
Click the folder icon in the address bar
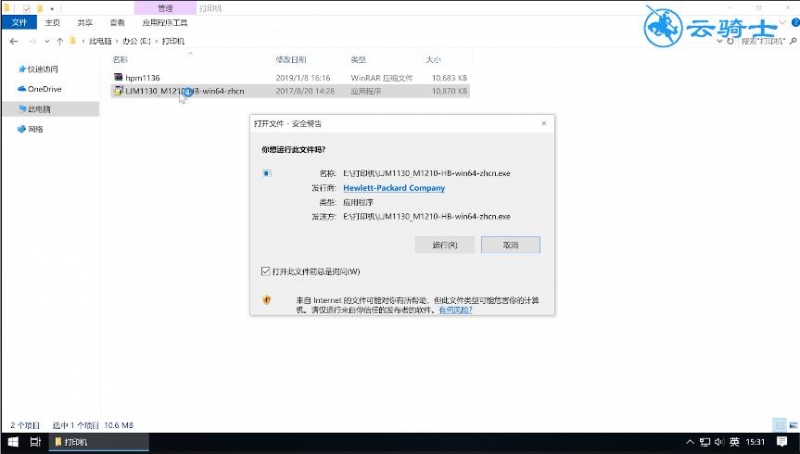coord(72,41)
